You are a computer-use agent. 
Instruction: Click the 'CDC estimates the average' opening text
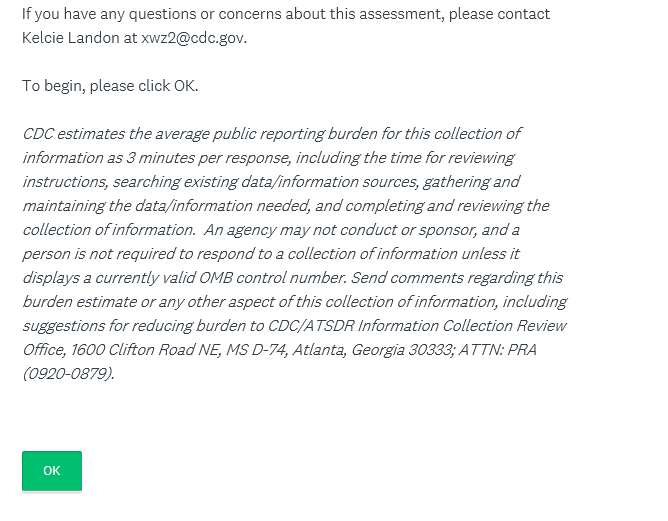[112, 134]
